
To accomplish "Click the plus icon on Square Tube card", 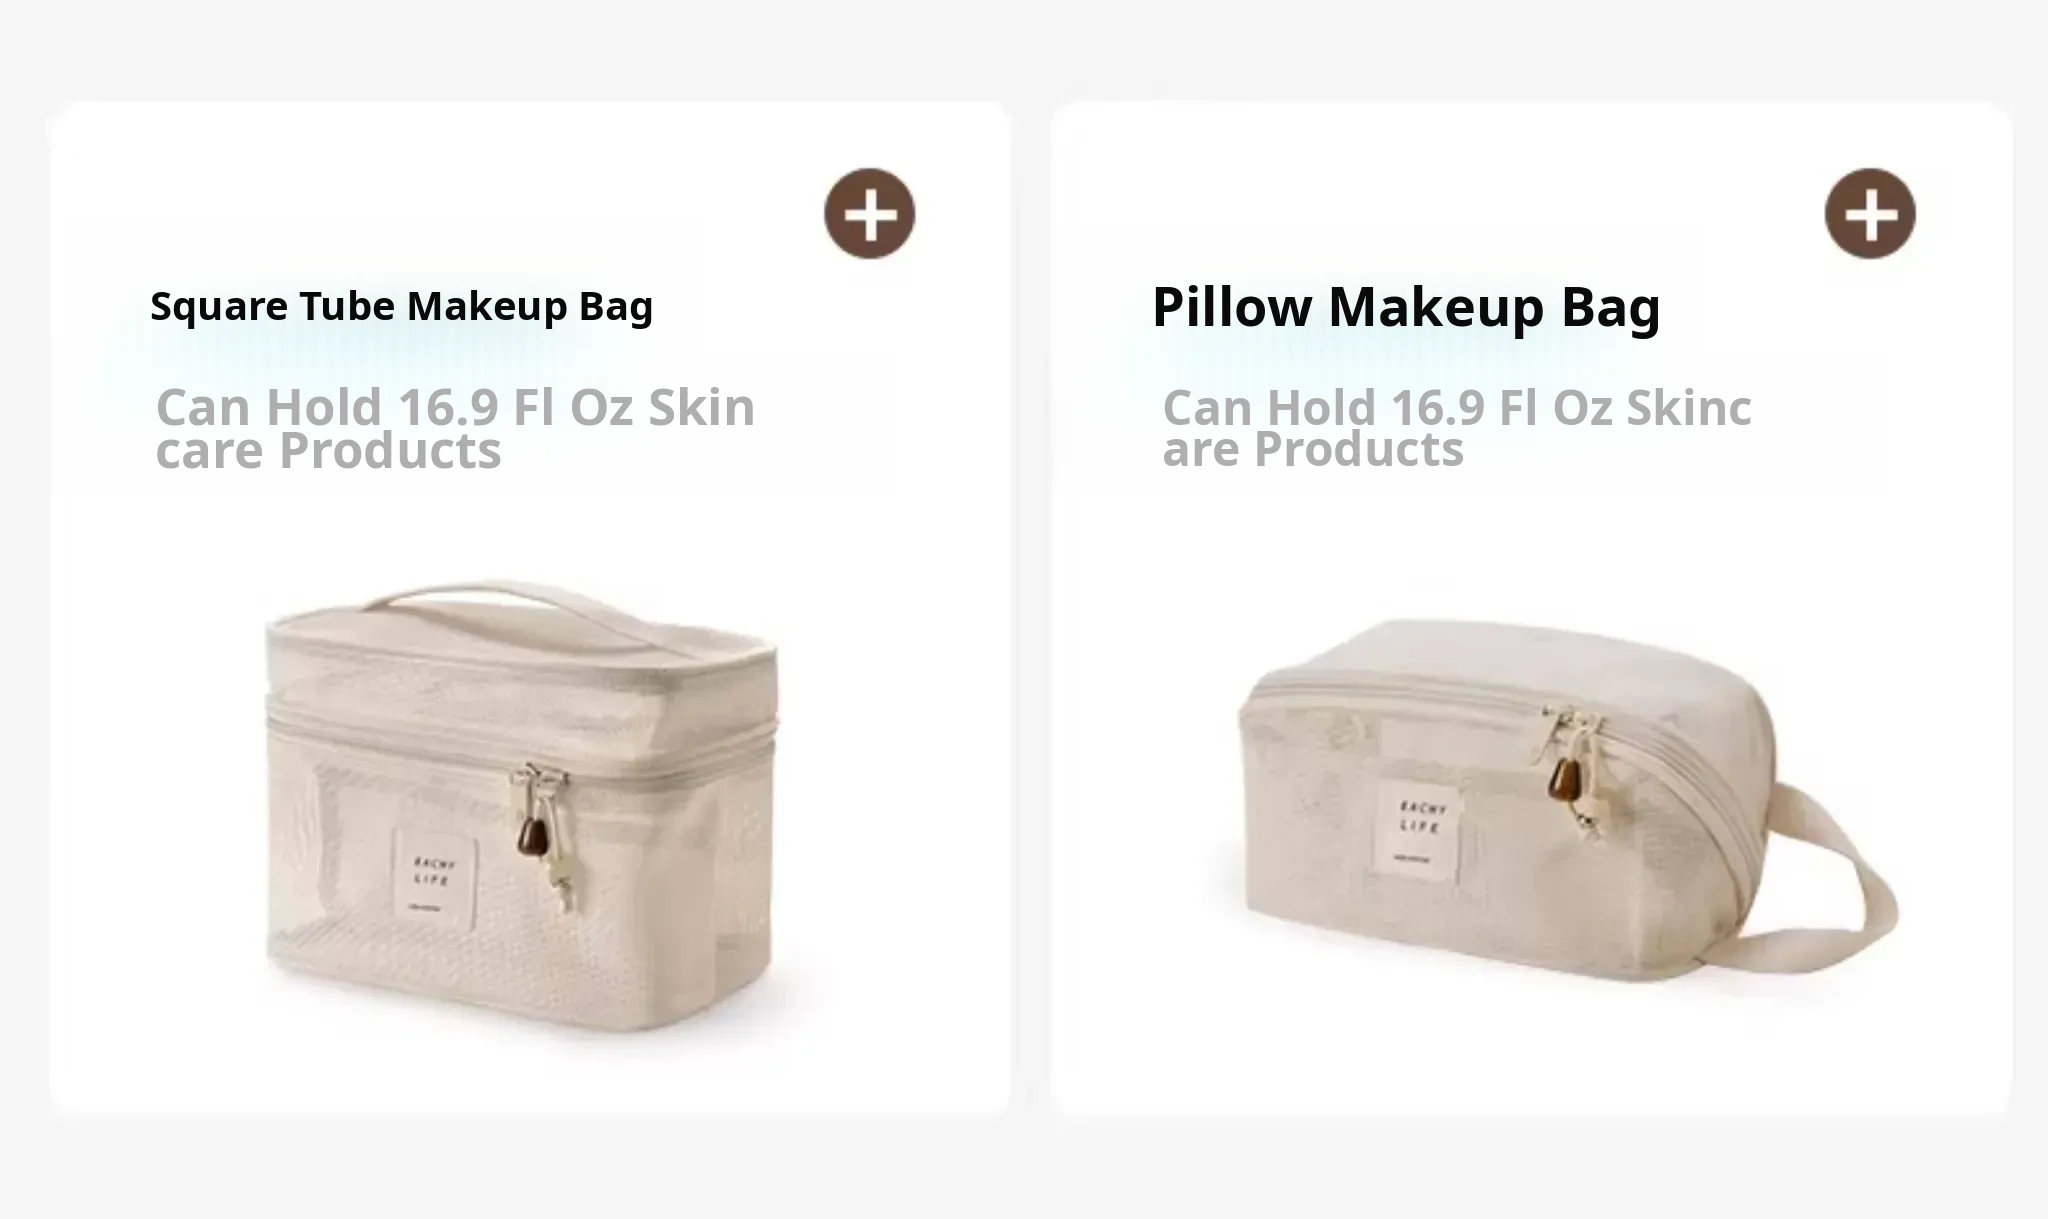I will tap(869, 213).
